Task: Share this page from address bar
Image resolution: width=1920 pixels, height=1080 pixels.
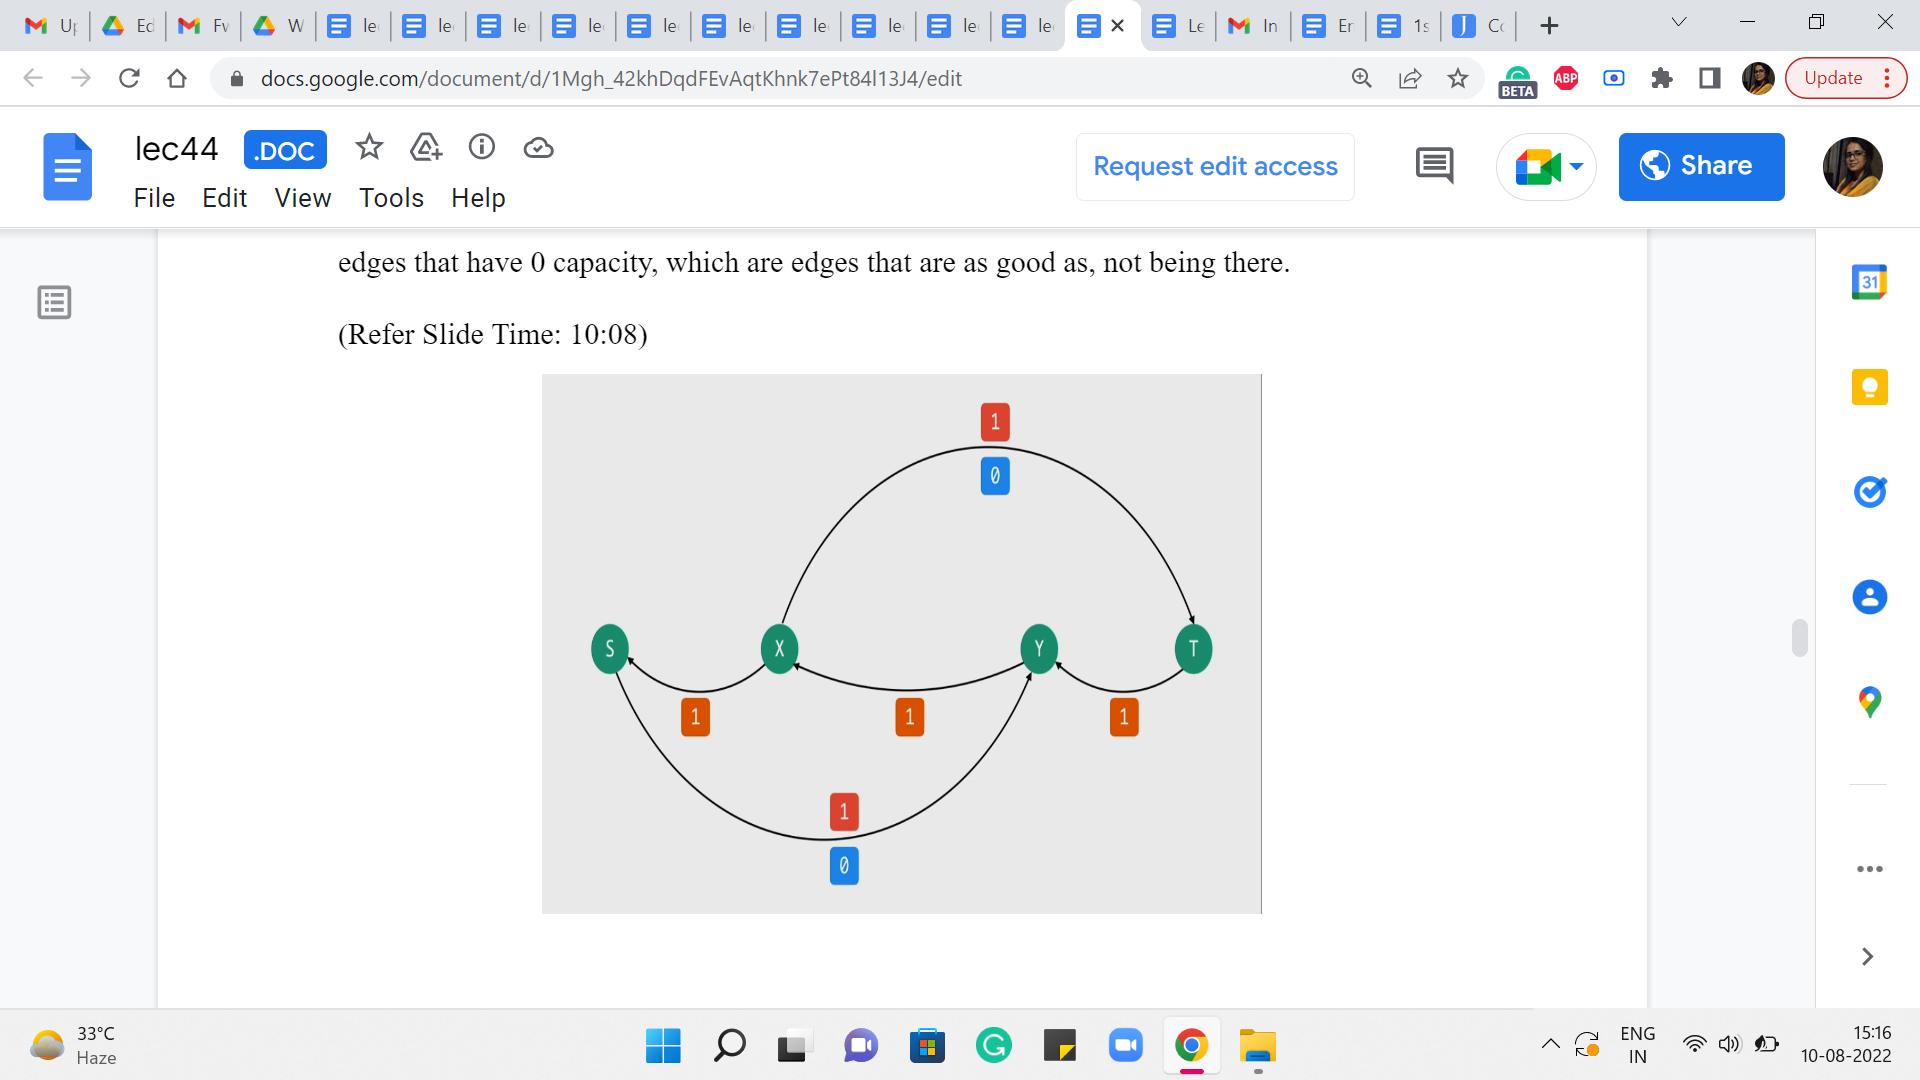Action: (1410, 78)
